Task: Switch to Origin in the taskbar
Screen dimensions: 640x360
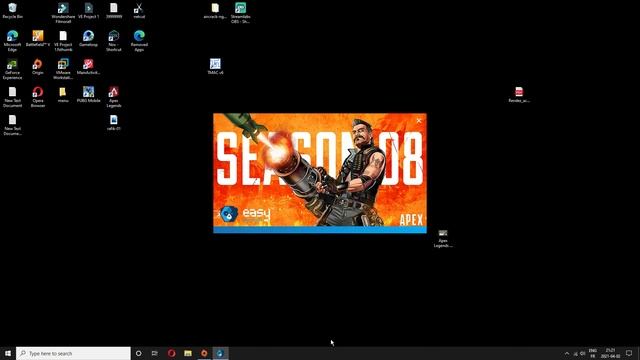Action: tap(204, 353)
